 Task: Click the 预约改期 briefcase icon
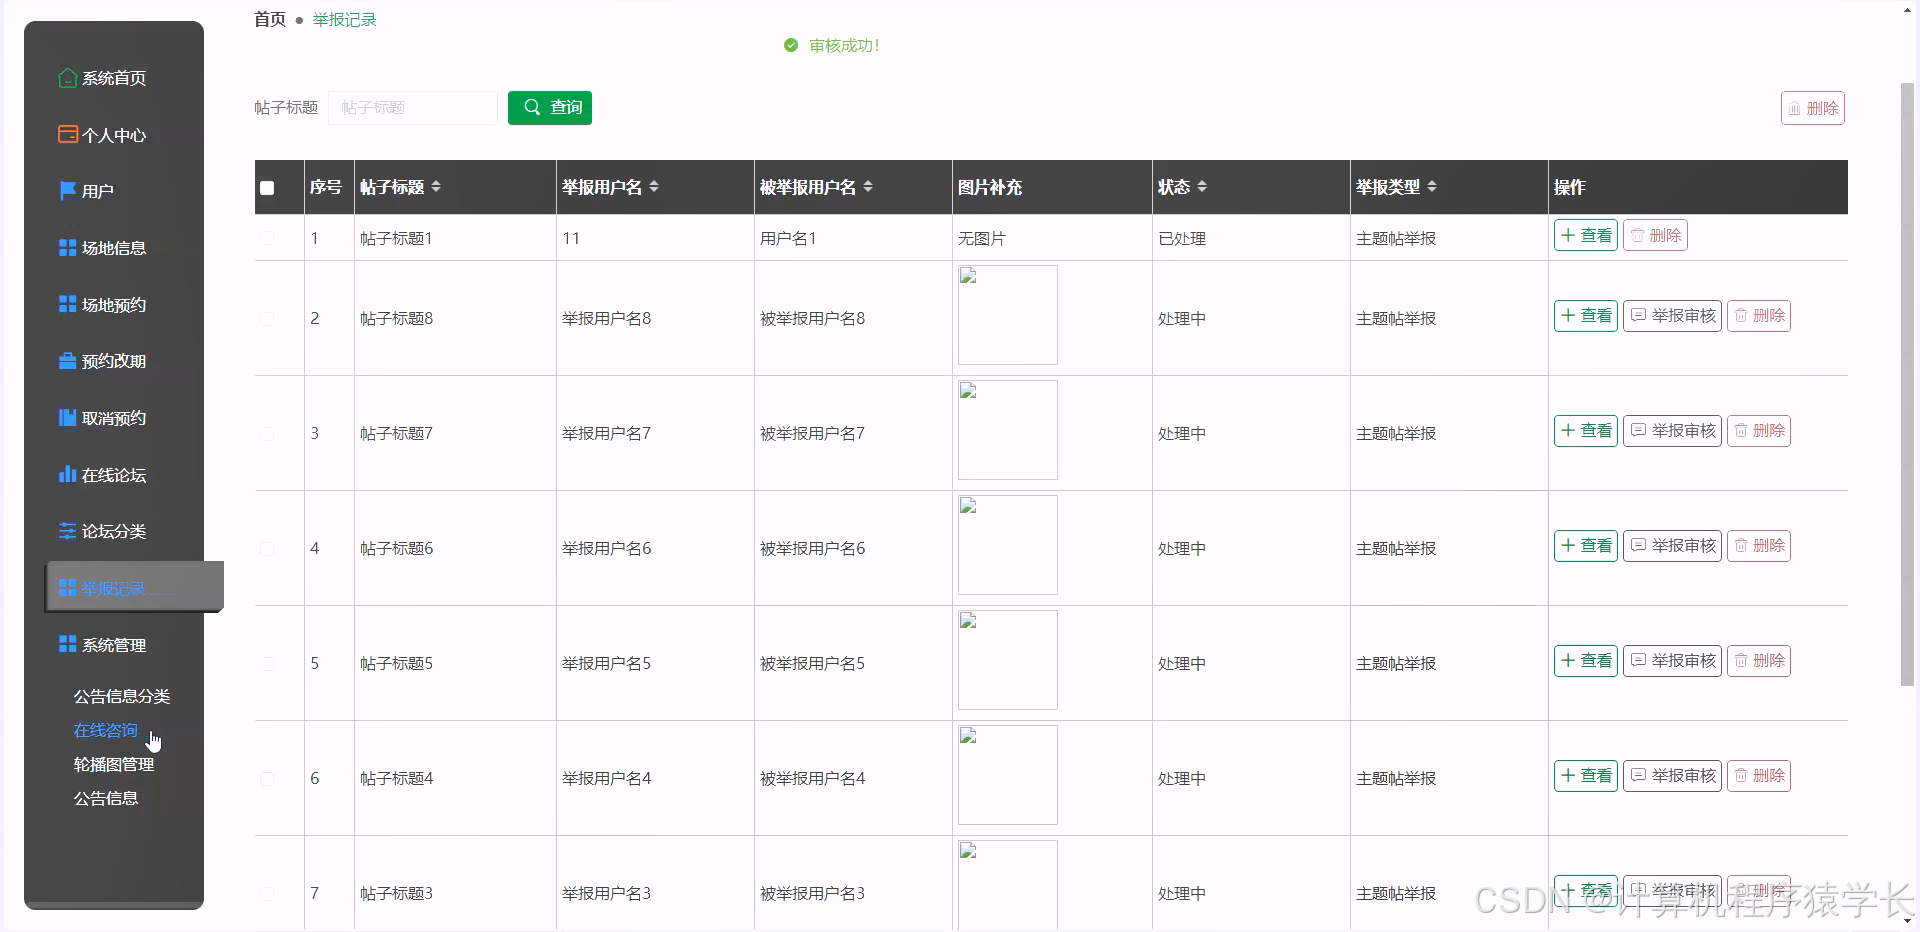click(67, 361)
